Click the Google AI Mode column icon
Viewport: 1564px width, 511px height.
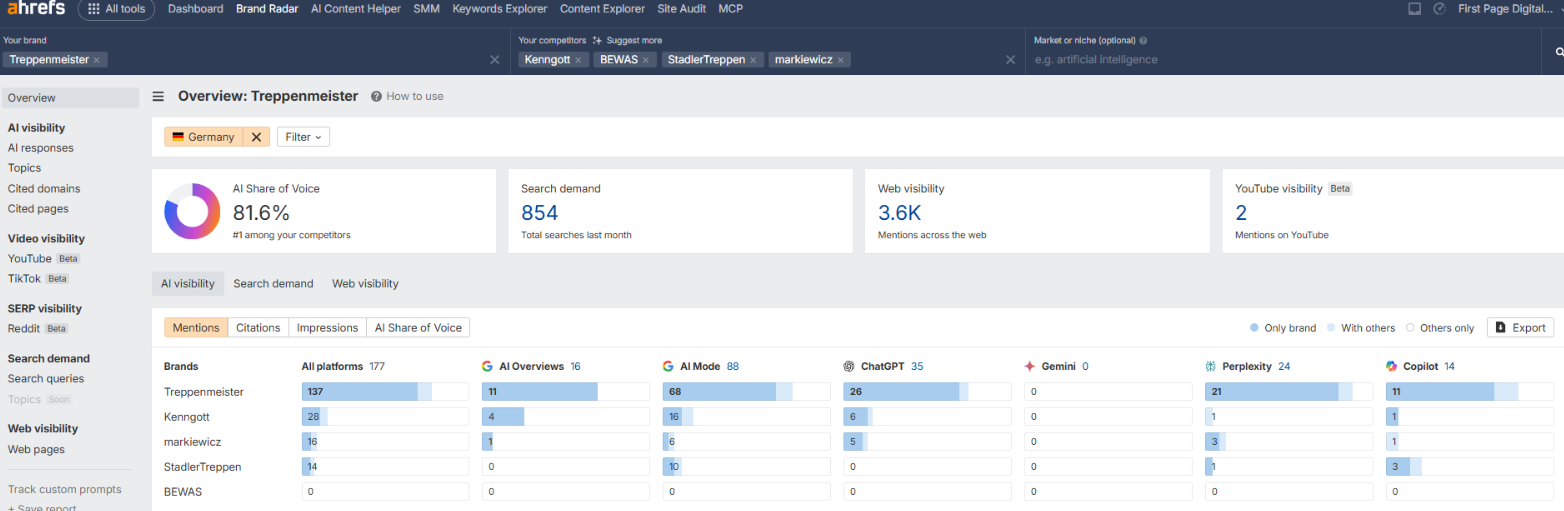[668, 366]
